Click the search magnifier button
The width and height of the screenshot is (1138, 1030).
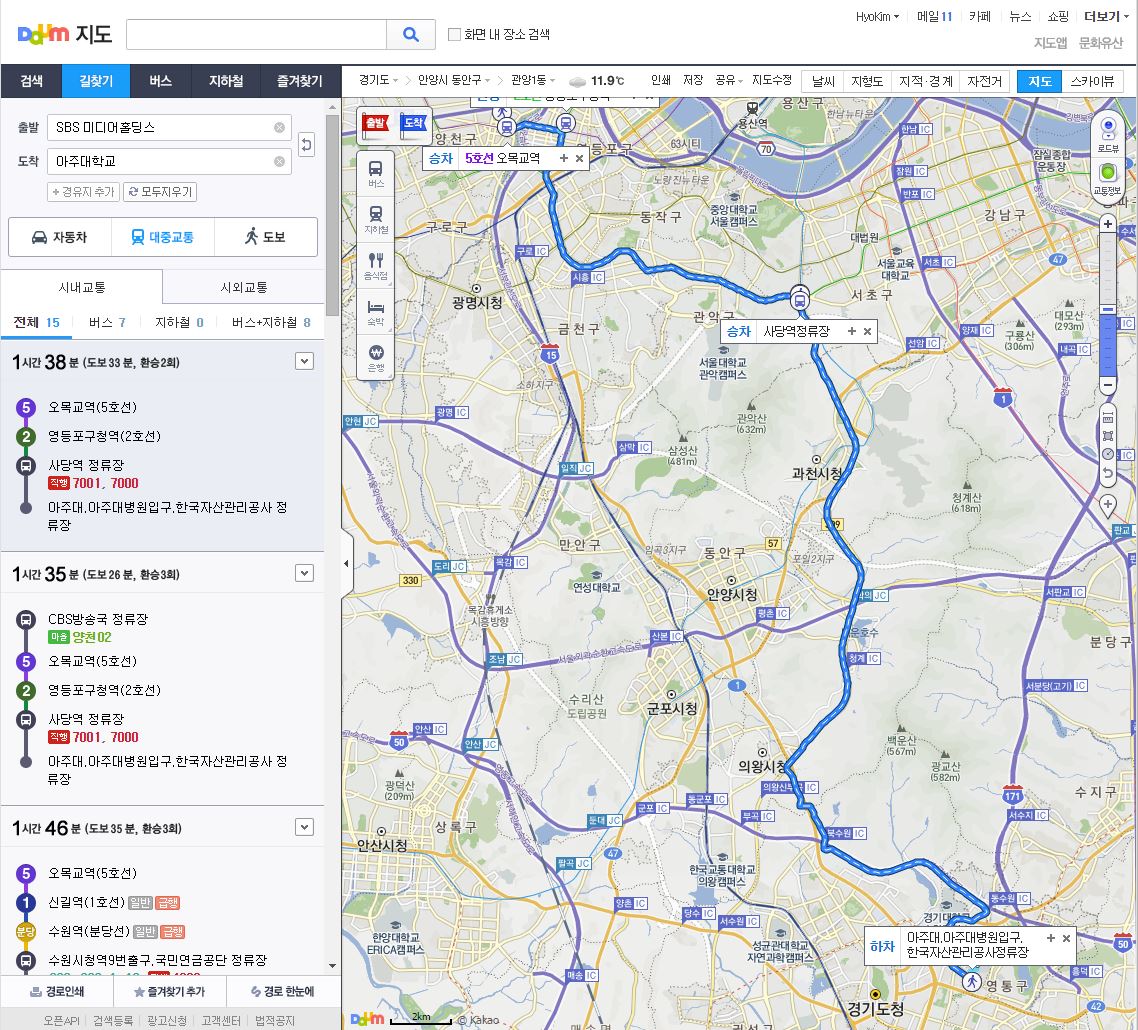coord(411,34)
